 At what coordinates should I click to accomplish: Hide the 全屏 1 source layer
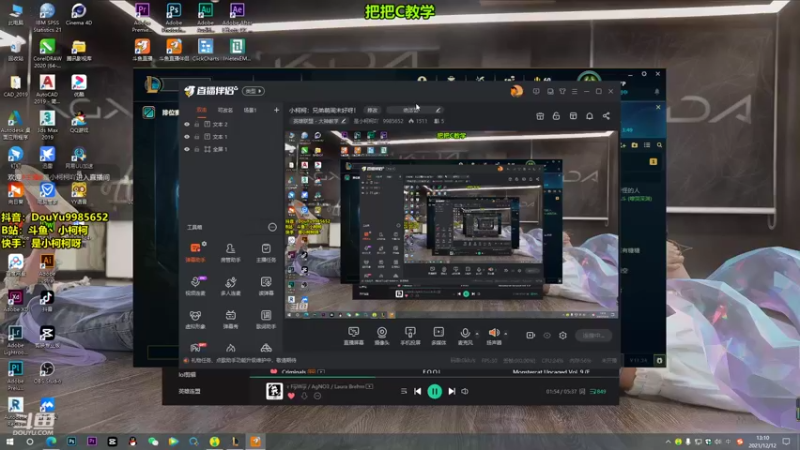187,149
